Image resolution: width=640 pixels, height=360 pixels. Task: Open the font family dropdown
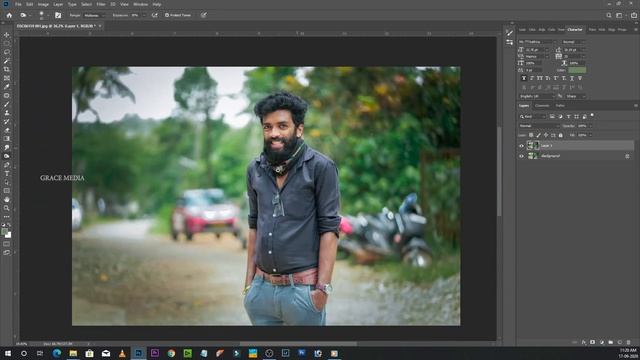(538, 42)
